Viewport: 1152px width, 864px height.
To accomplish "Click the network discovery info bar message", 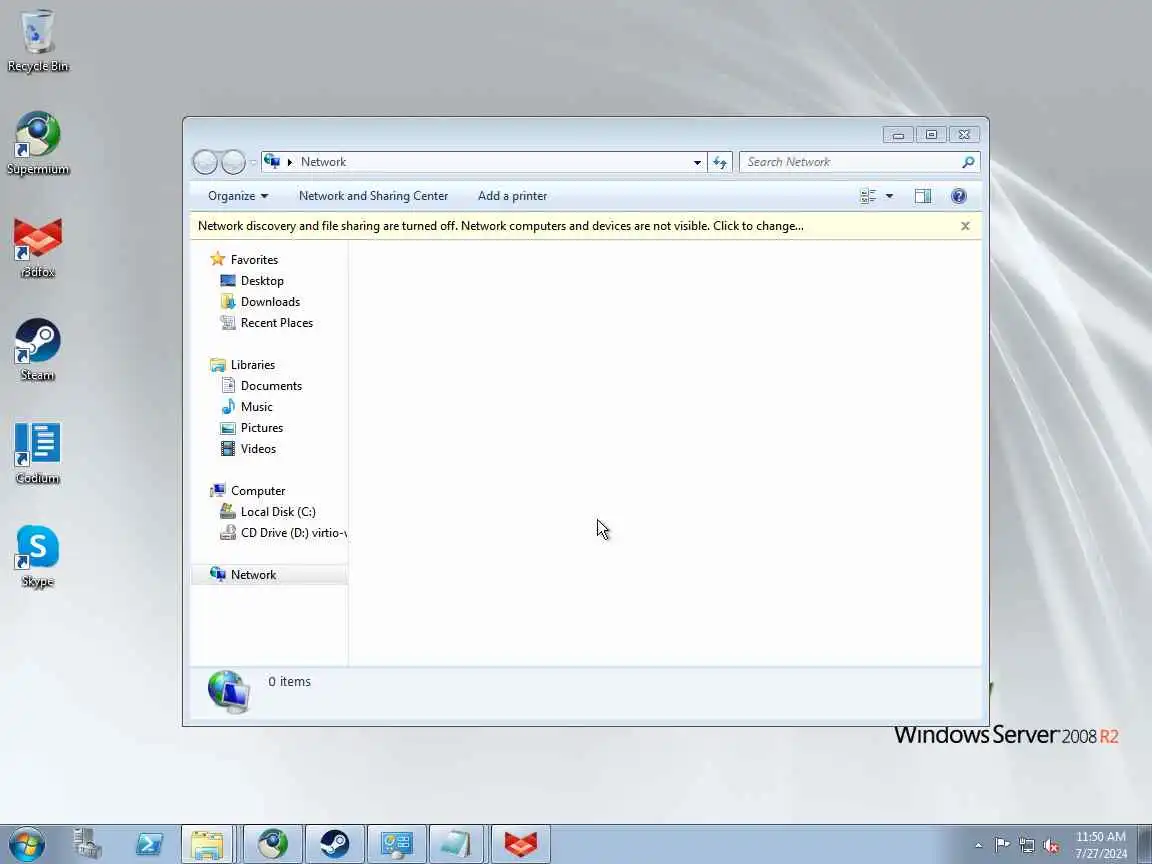I will pyautogui.click(x=500, y=226).
